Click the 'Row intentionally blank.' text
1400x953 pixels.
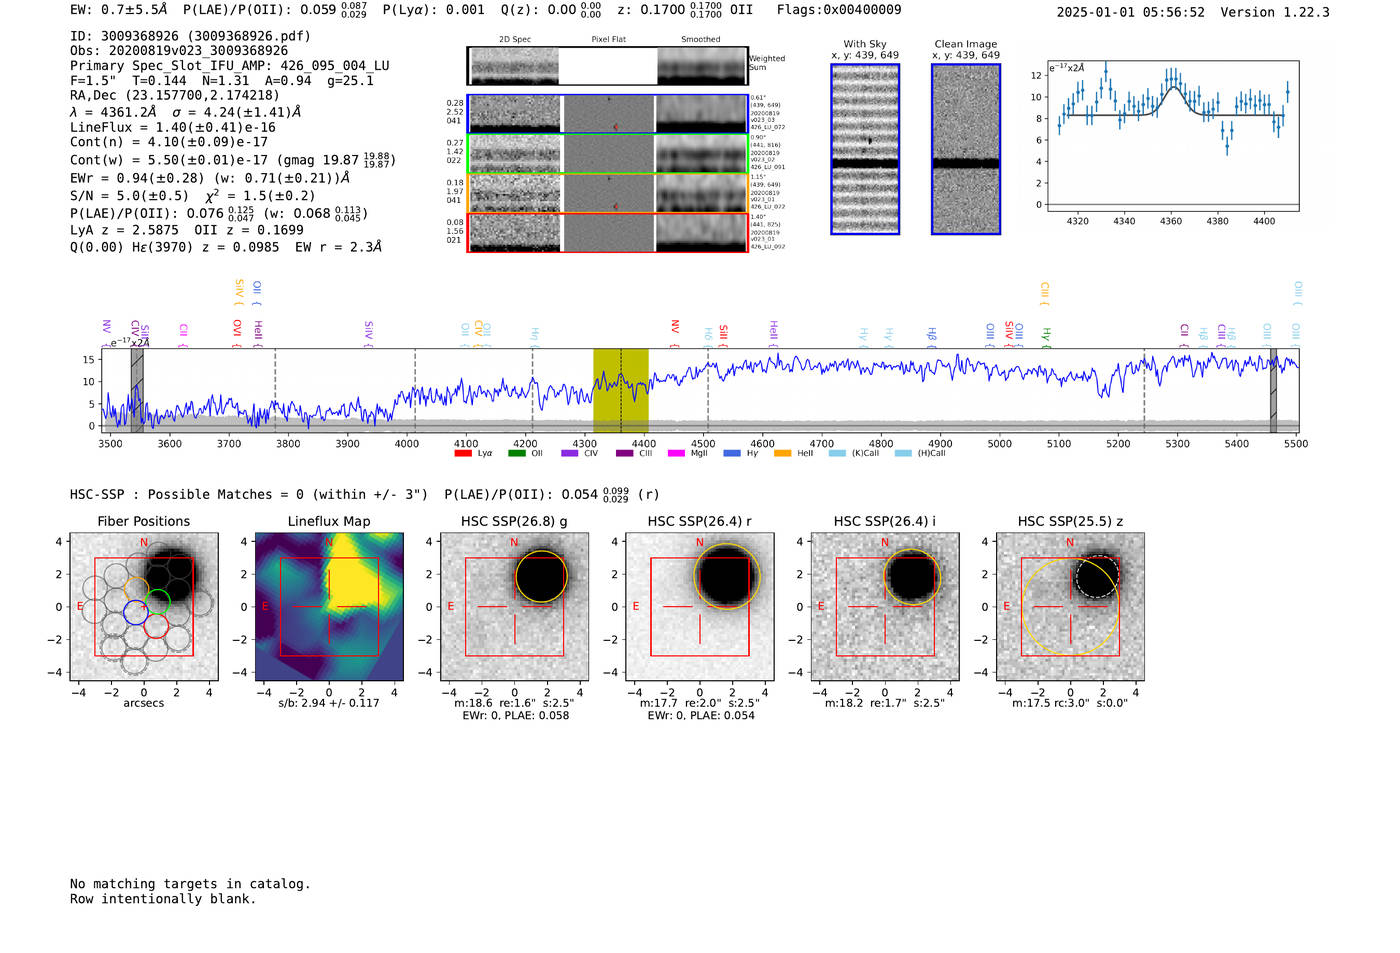(x=163, y=899)
